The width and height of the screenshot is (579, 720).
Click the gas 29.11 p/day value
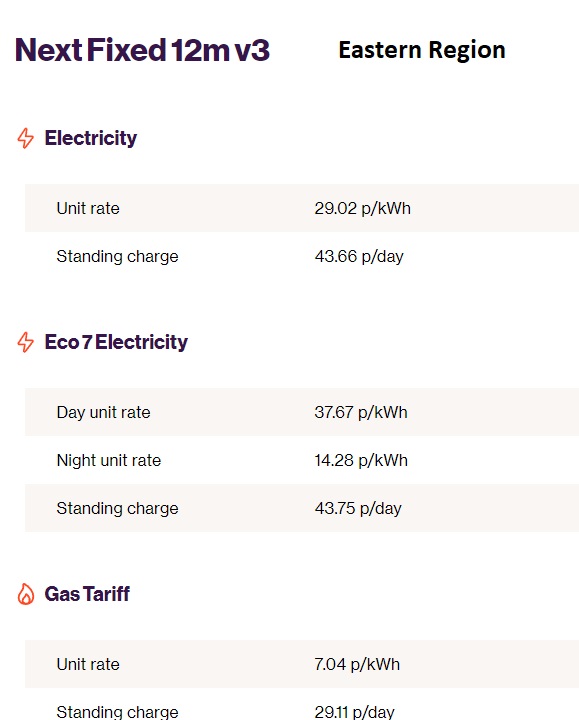(x=354, y=712)
